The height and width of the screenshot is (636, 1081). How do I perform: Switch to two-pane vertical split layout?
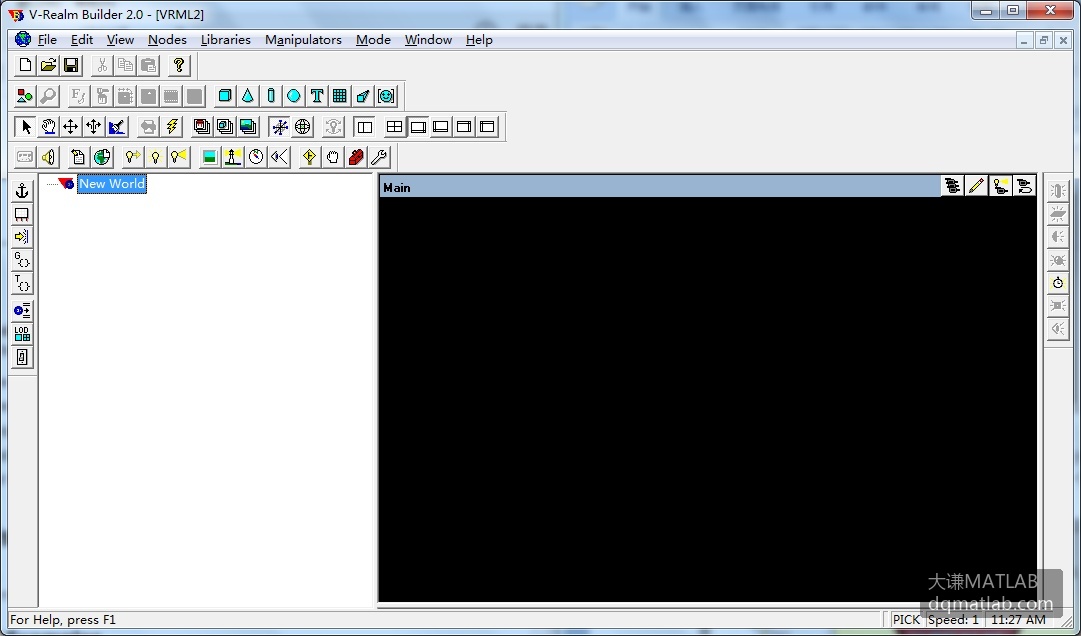(365, 127)
